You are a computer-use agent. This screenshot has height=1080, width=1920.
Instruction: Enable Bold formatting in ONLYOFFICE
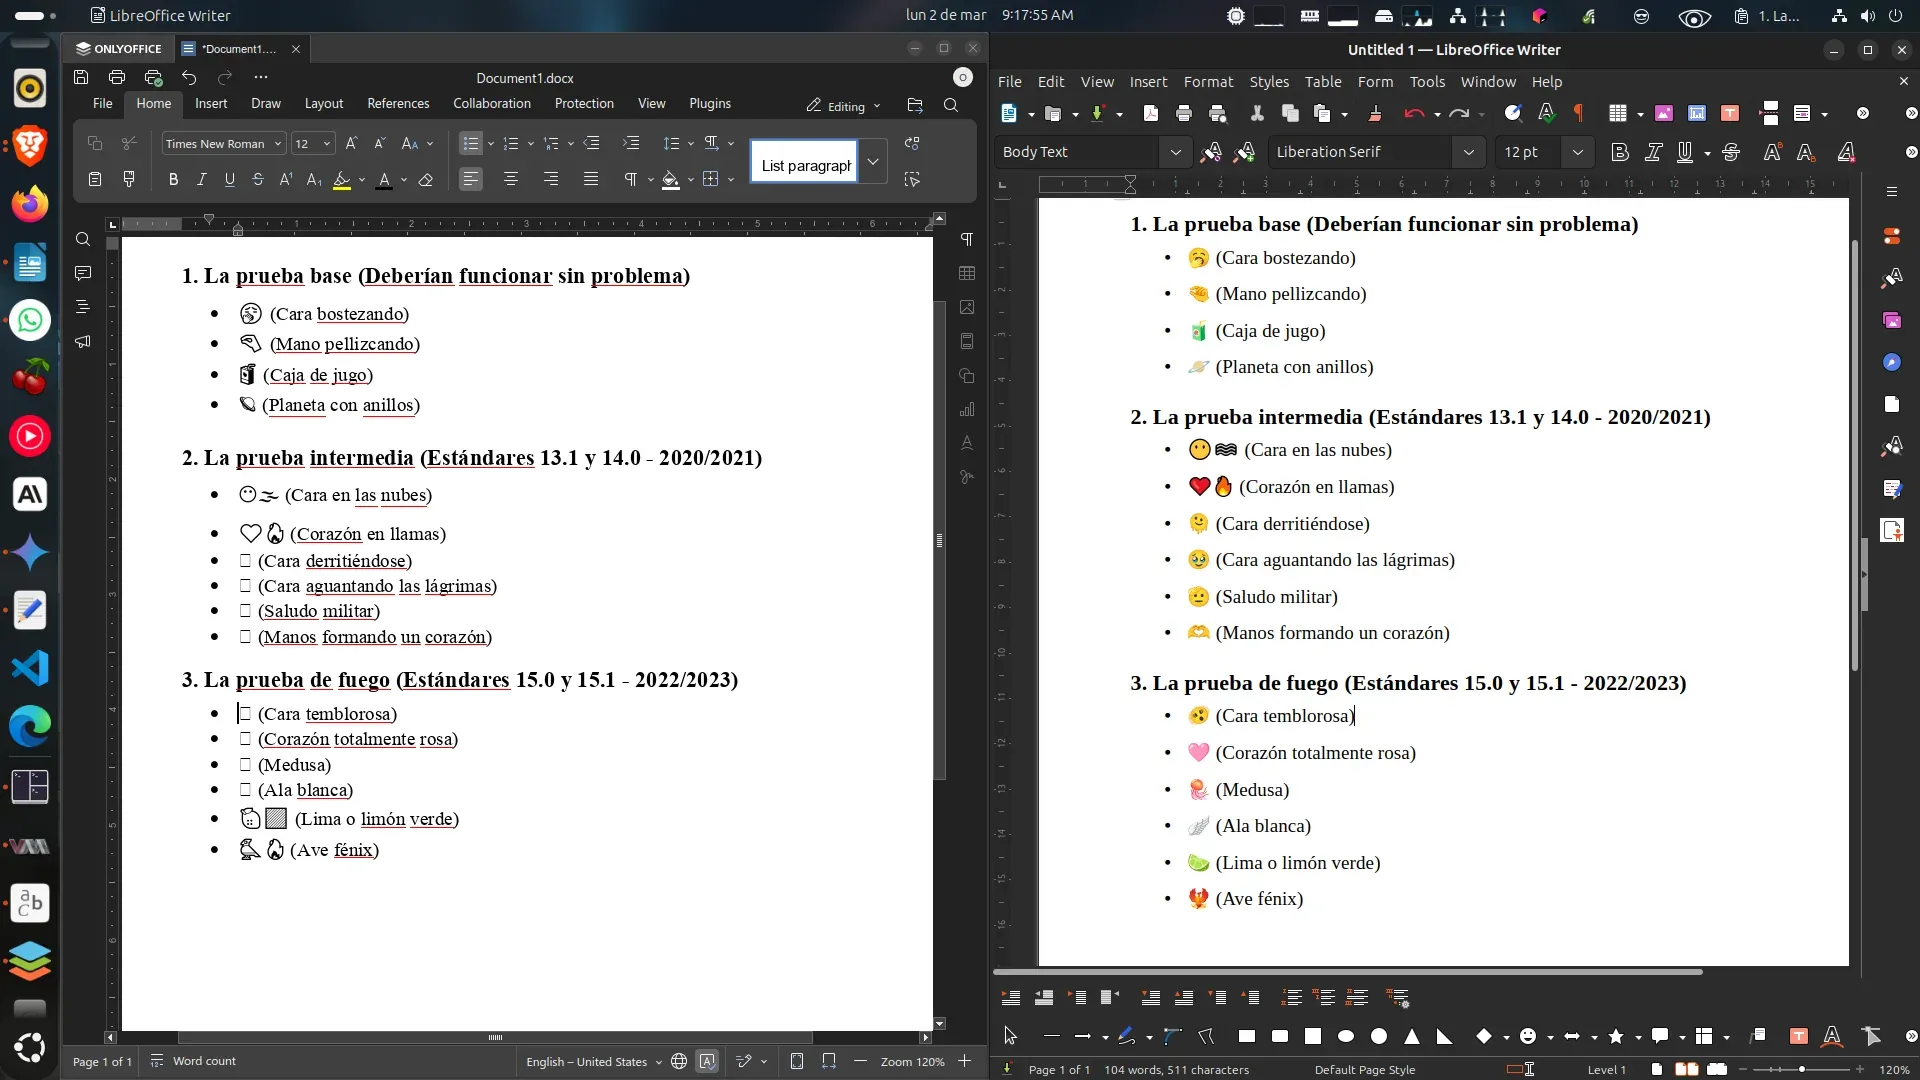(x=173, y=179)
